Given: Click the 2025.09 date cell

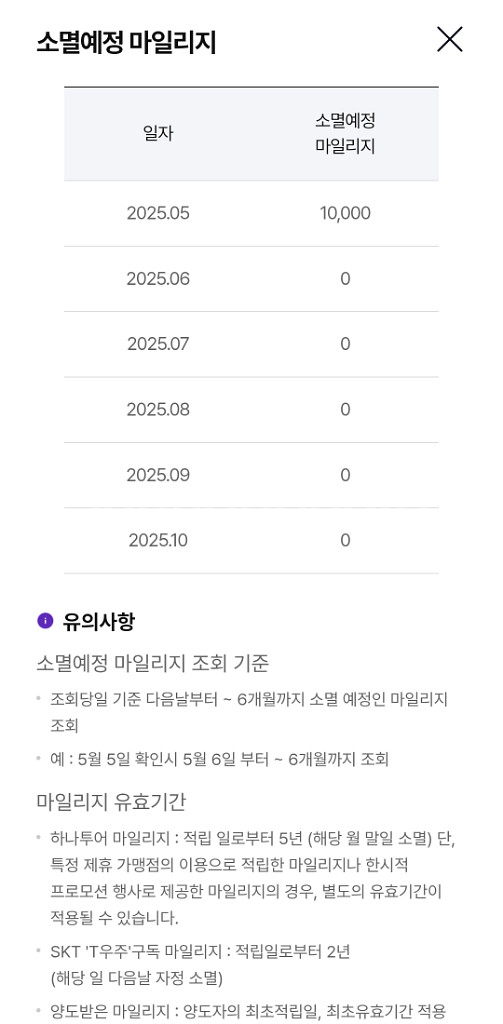Looking at the screenshot, I should 158,475.
